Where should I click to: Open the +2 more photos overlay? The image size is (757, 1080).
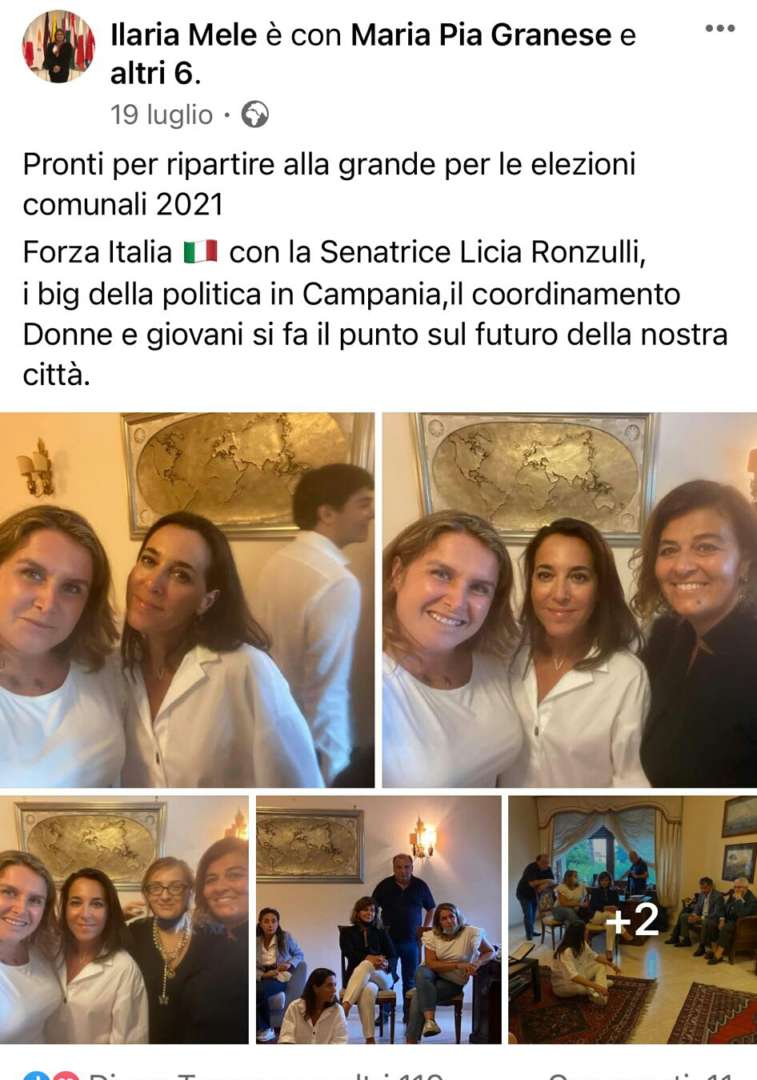[x=632, y=920]
